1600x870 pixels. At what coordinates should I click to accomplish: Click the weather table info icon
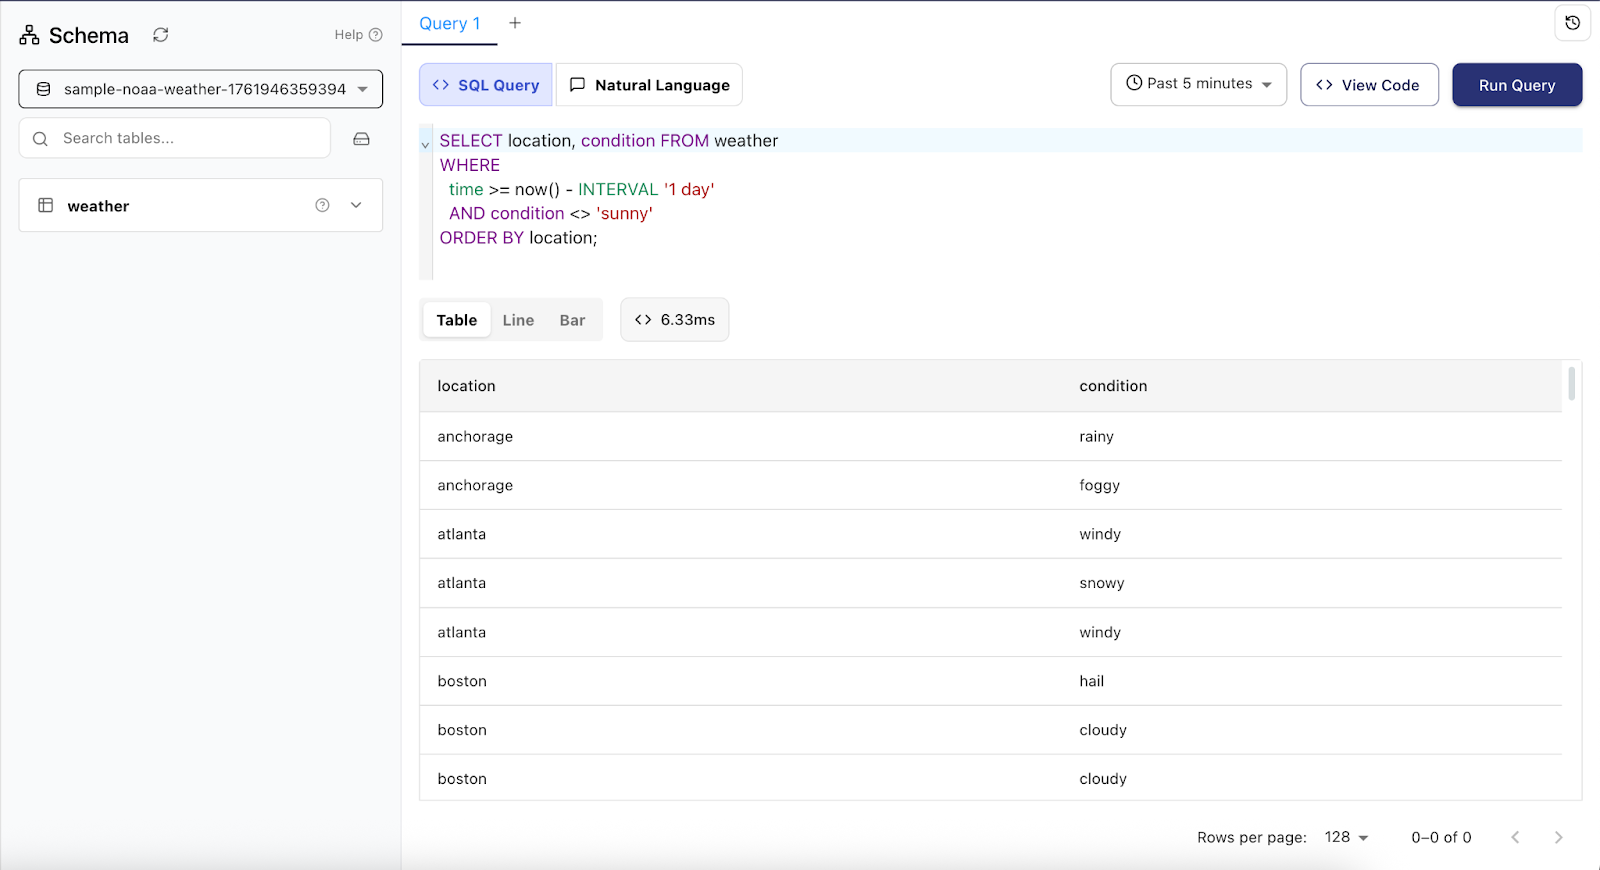[x=322, y=205]
